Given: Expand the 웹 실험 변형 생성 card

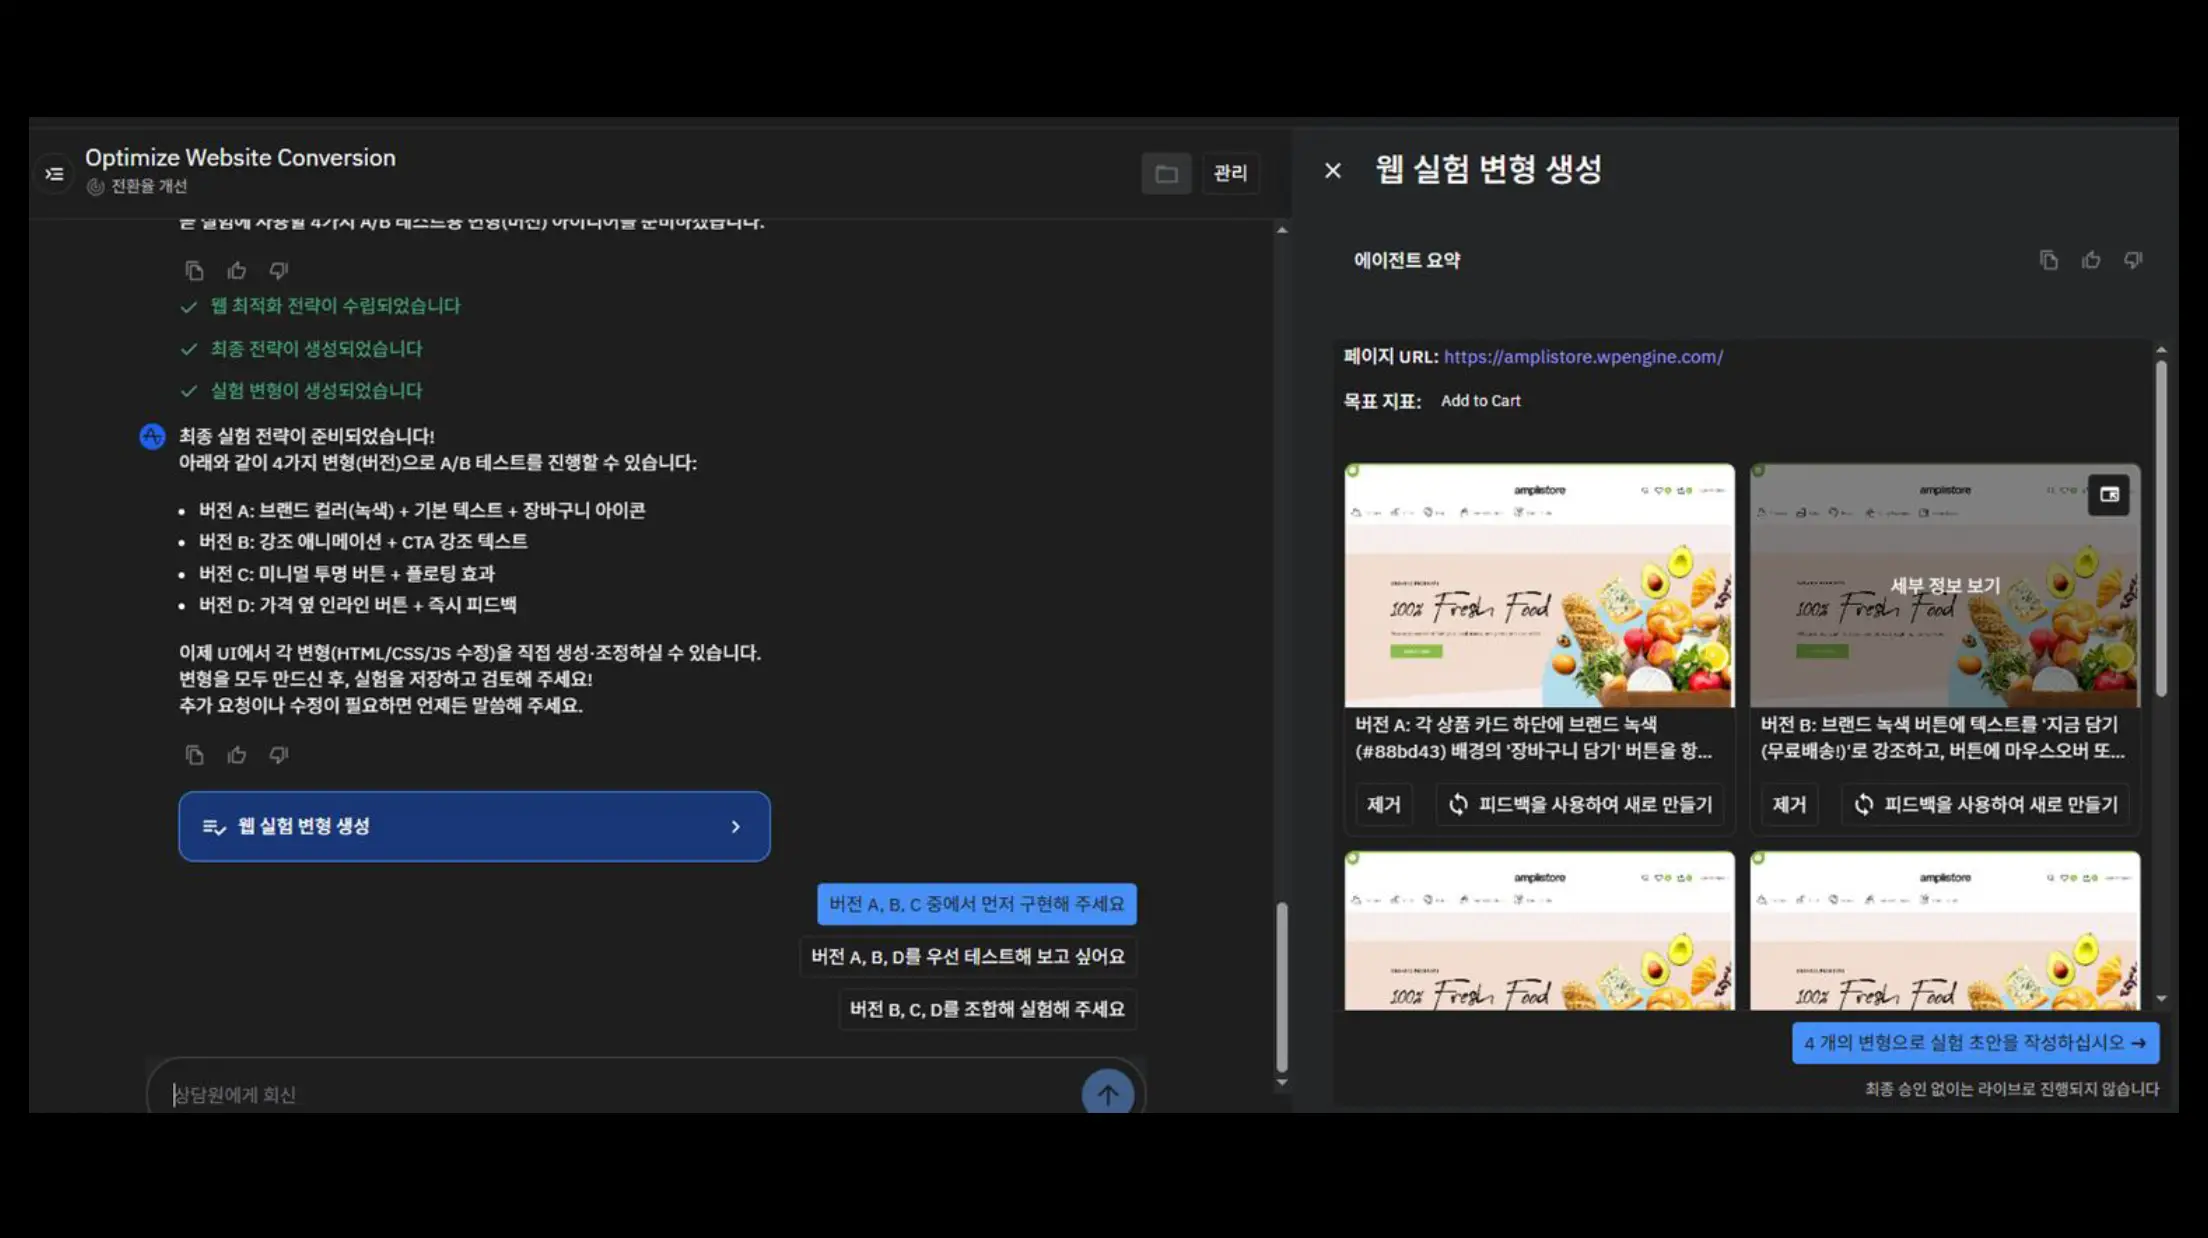Looking at the screenshot, I should click(474, 827).
